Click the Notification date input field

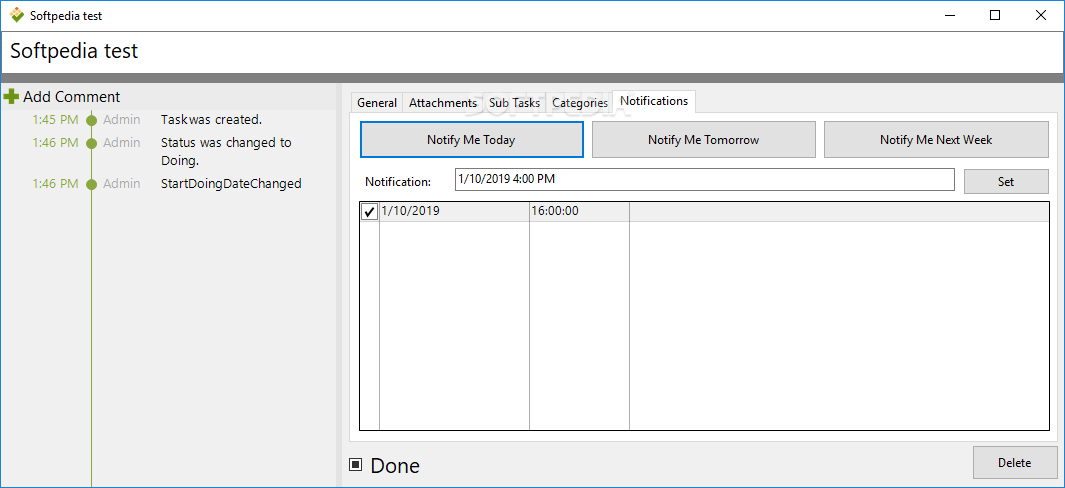704,180
